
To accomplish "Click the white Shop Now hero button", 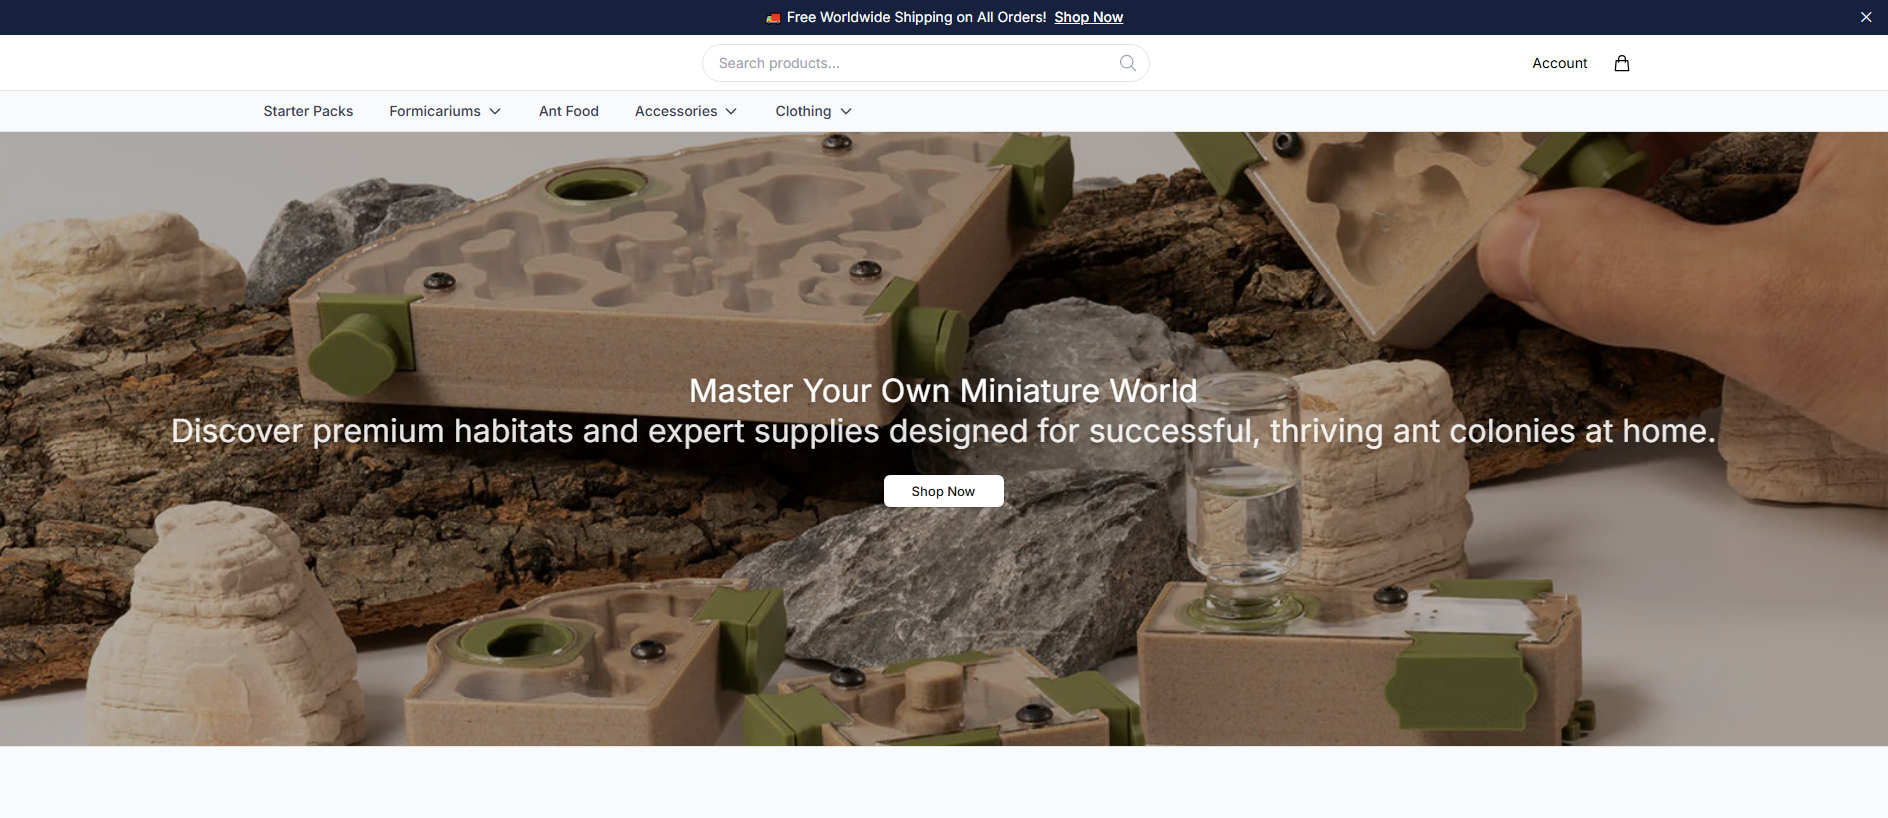I will [943, 491].
